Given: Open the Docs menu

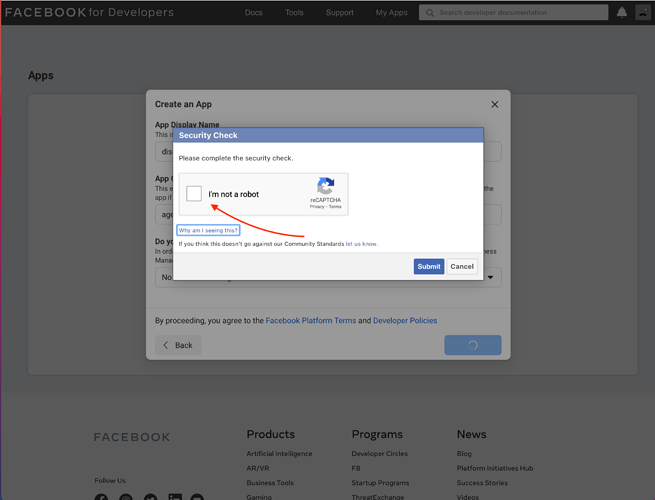Looking at the screenshot, I should click(254, 13).
